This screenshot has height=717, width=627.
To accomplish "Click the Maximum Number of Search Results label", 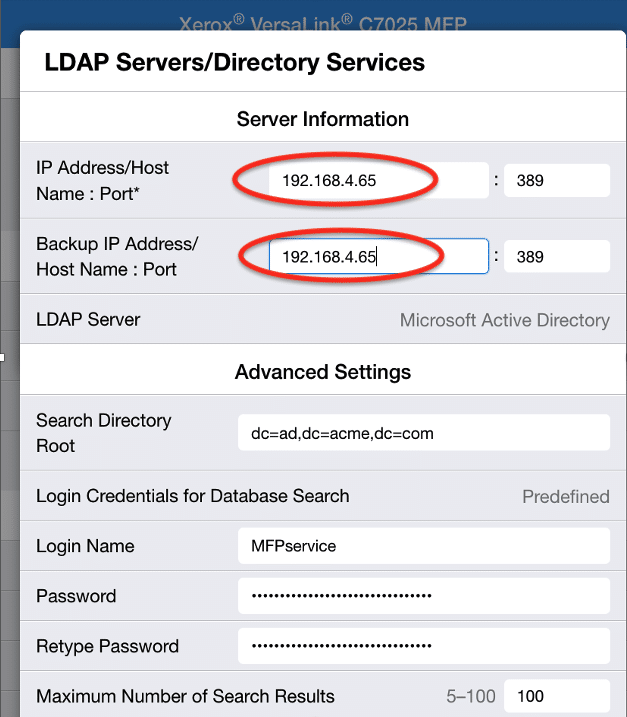I will tap(185, 696).
